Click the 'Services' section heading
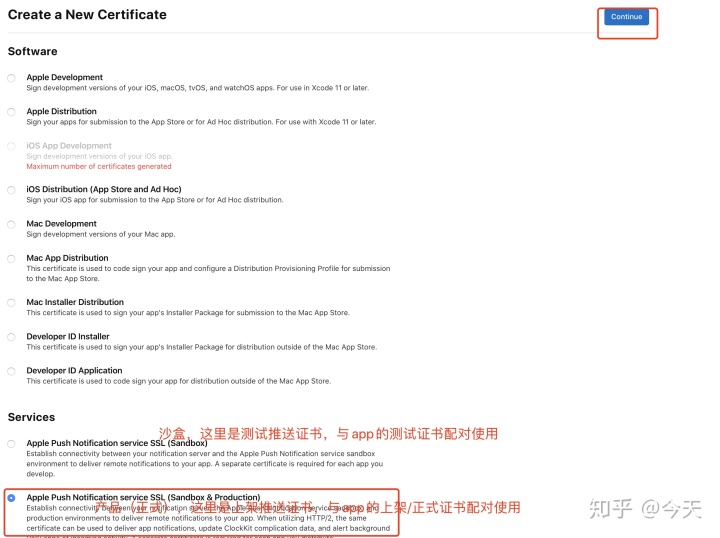720x538 pixels. [31, 417]
